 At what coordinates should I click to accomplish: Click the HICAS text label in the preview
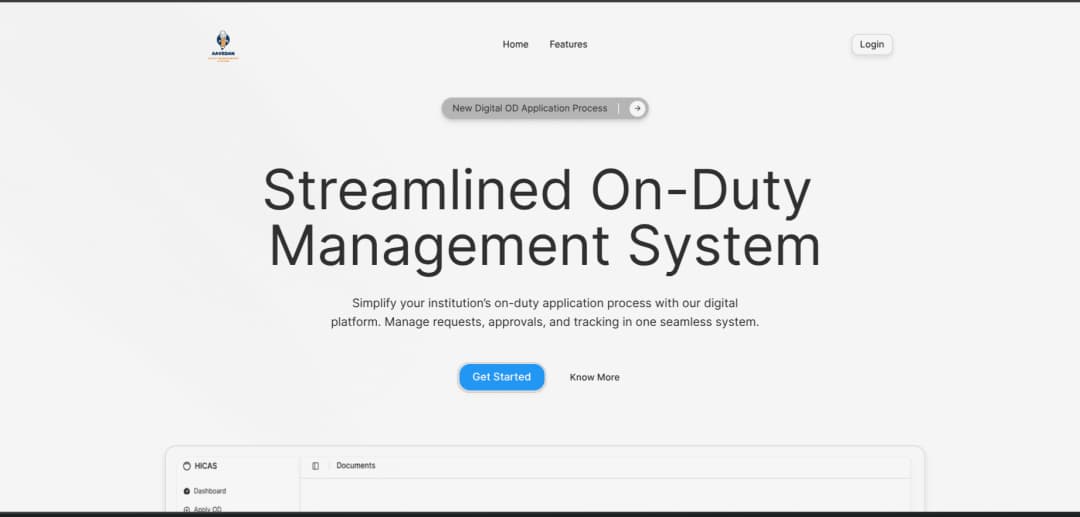click(205, 466)
